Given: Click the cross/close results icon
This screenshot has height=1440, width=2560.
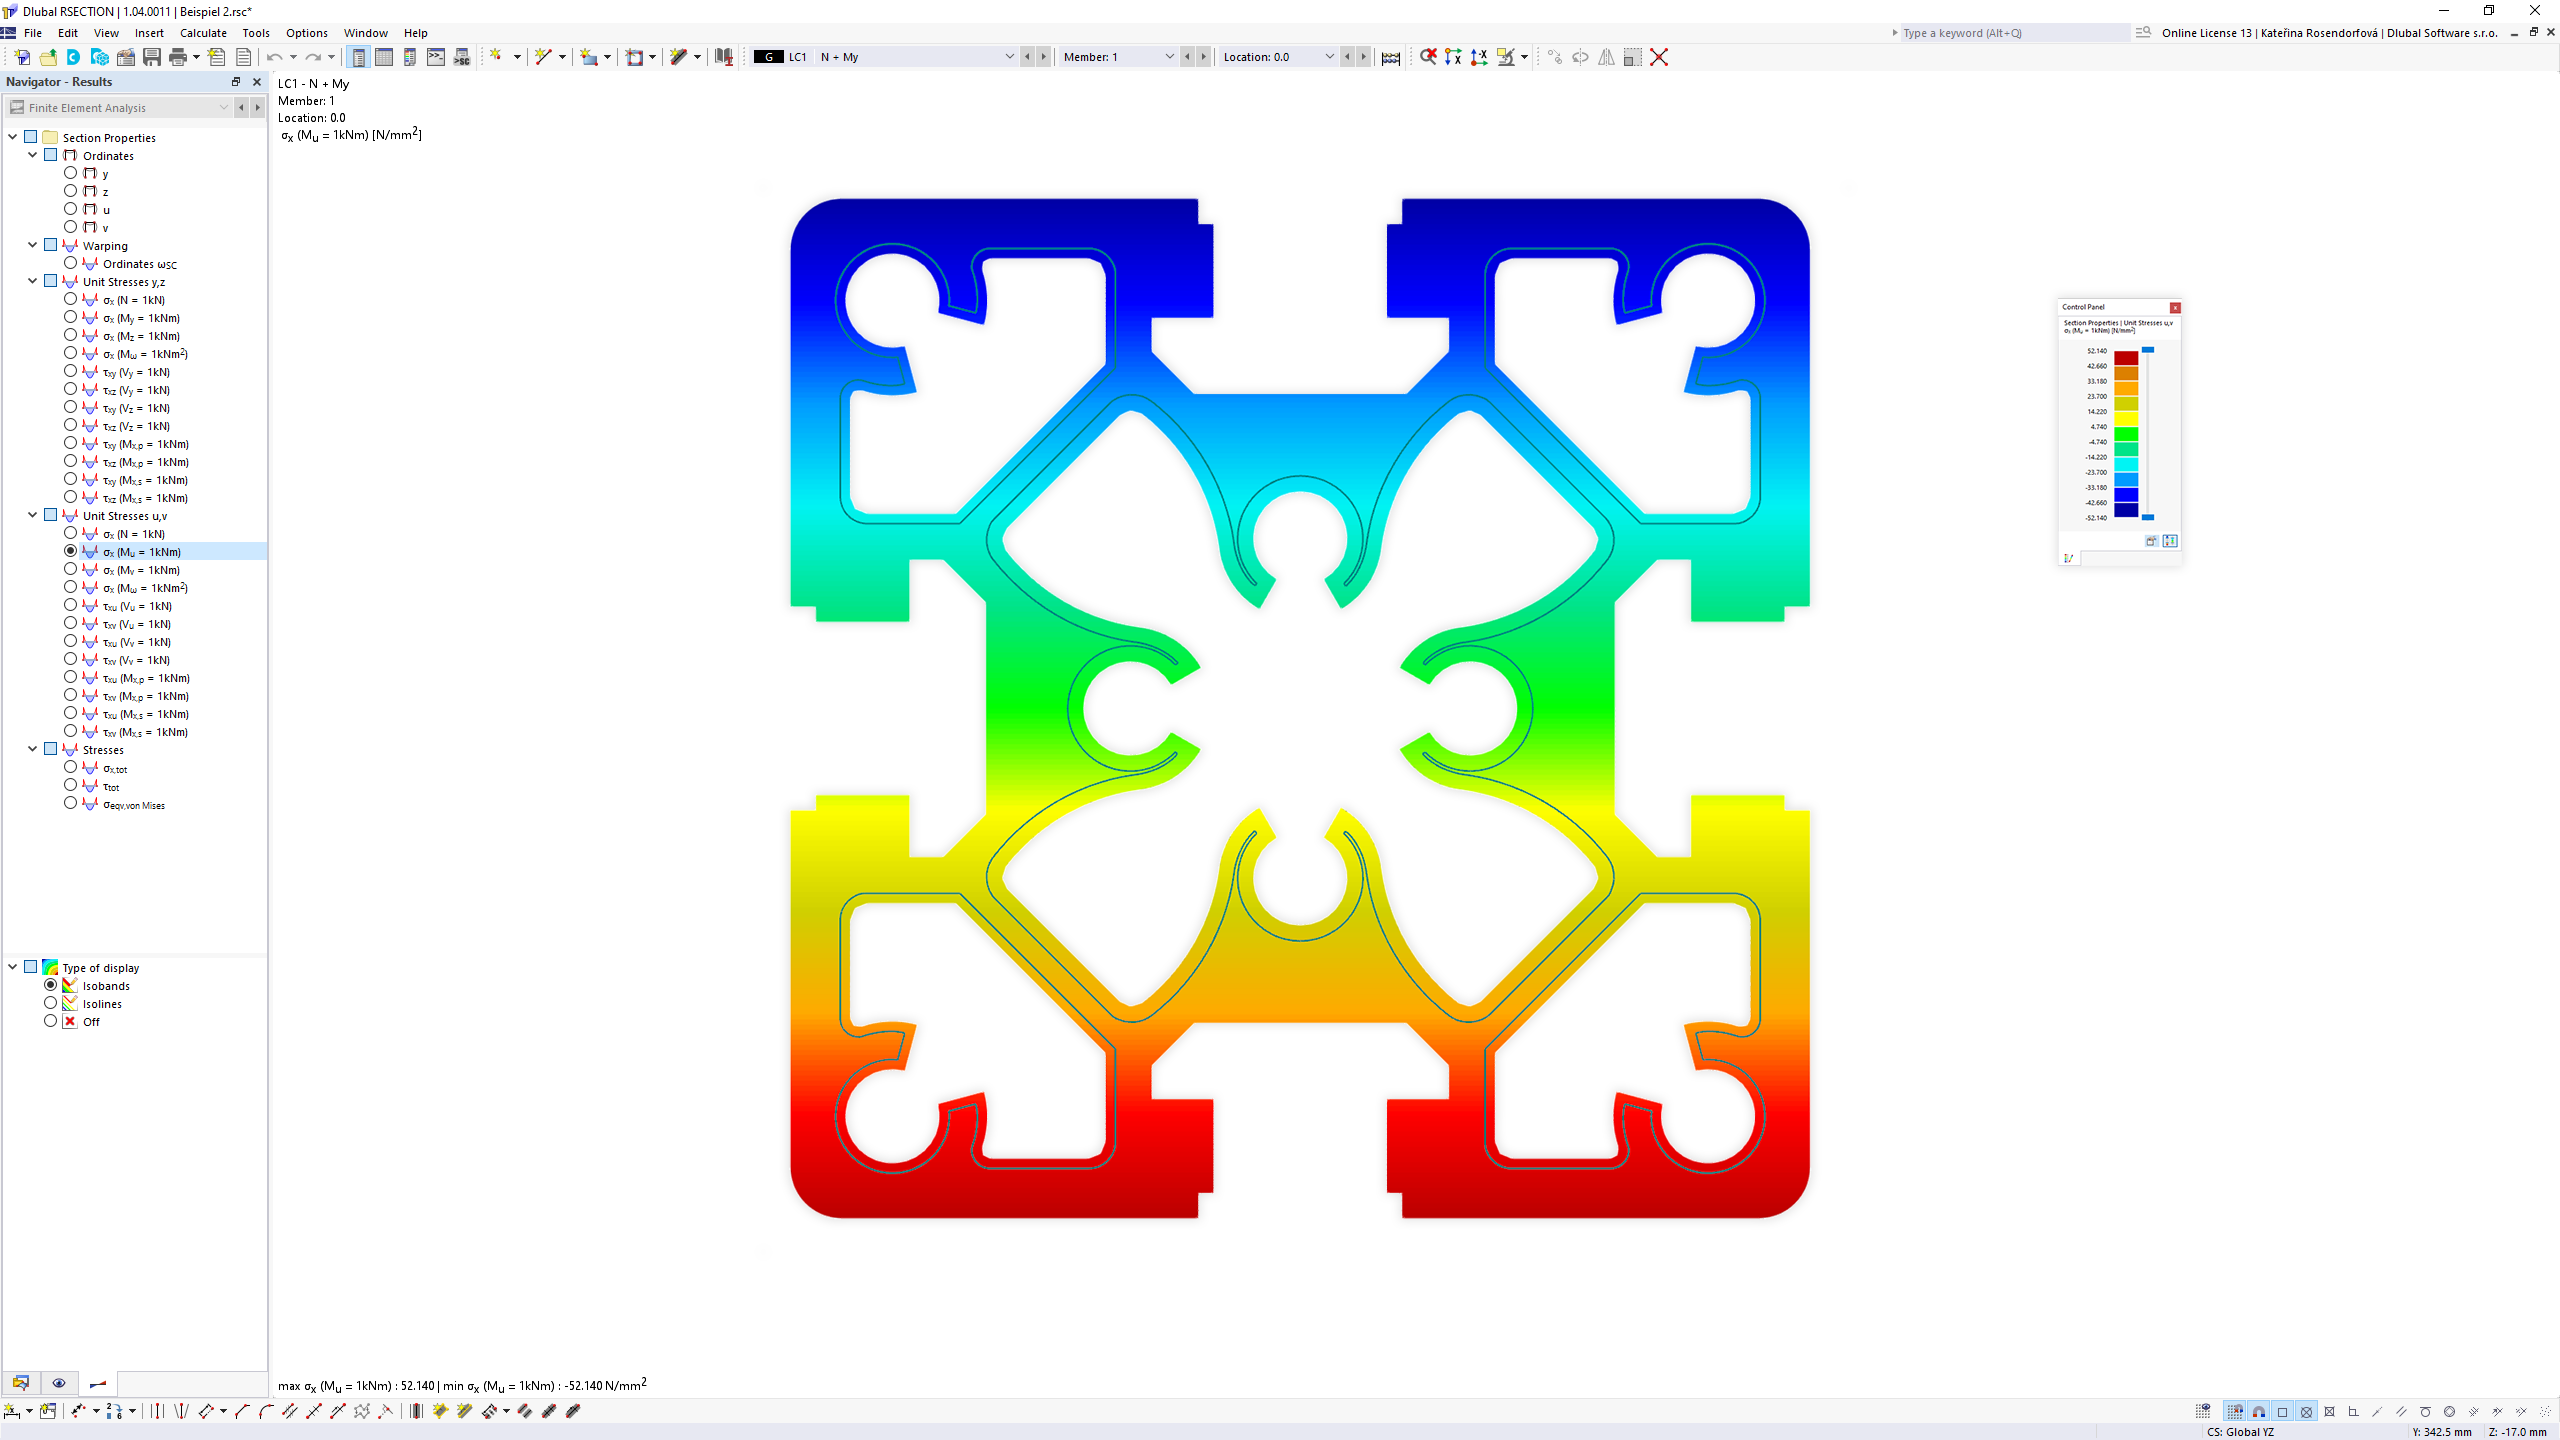Looking at the screenshot, I should pos(1660,56).
